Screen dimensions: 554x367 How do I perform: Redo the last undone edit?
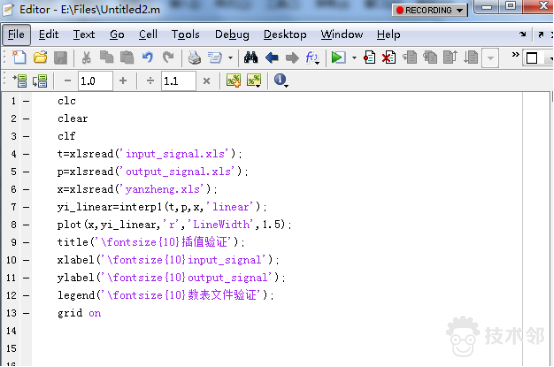[168, 57]
